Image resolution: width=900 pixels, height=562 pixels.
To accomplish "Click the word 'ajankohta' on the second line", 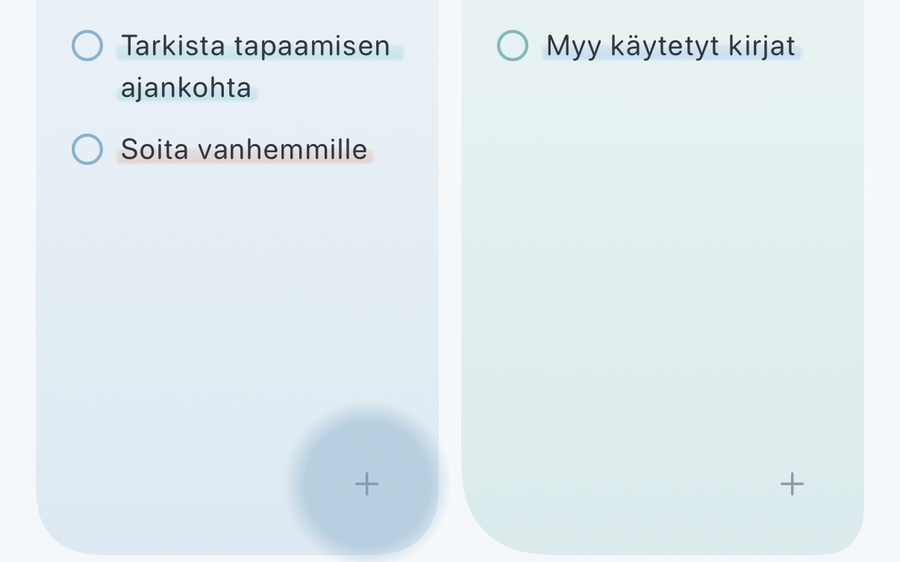I will (186, 88).
